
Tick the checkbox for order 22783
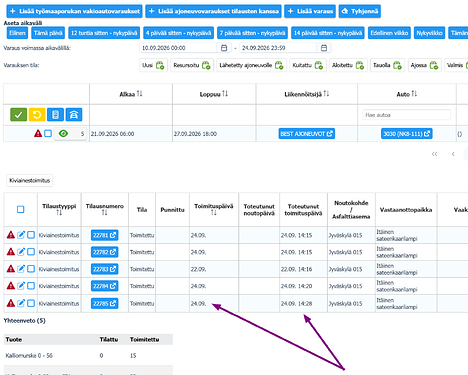tap(31, 269)
